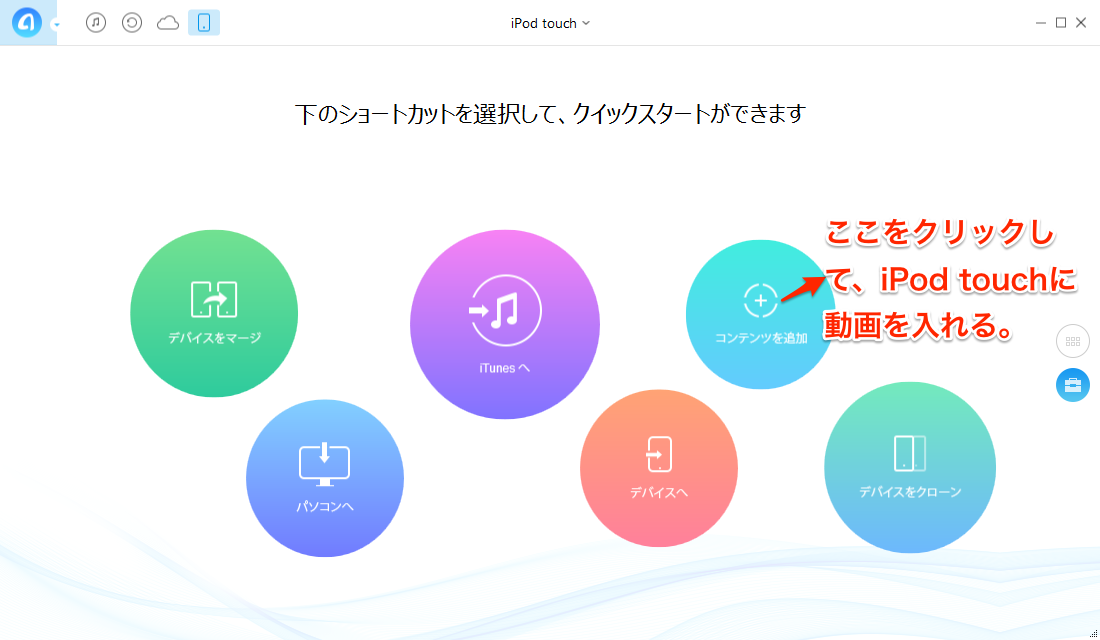Click the コンテンツを追加 circle
The height and width of the screenshot is (640, 1100).
tap(760, 314)
